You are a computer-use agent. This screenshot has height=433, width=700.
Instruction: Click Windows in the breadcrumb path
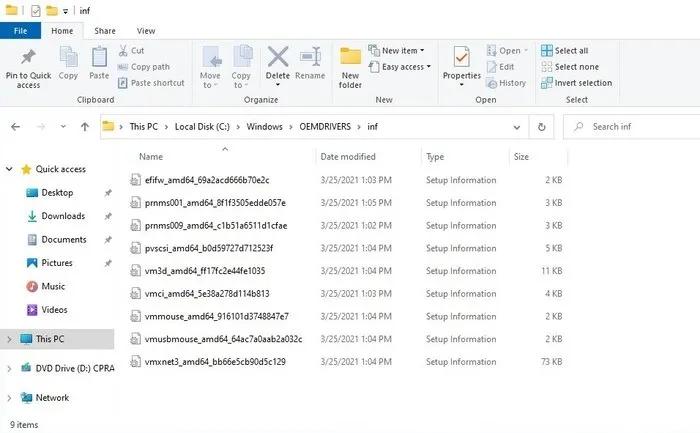265,127
